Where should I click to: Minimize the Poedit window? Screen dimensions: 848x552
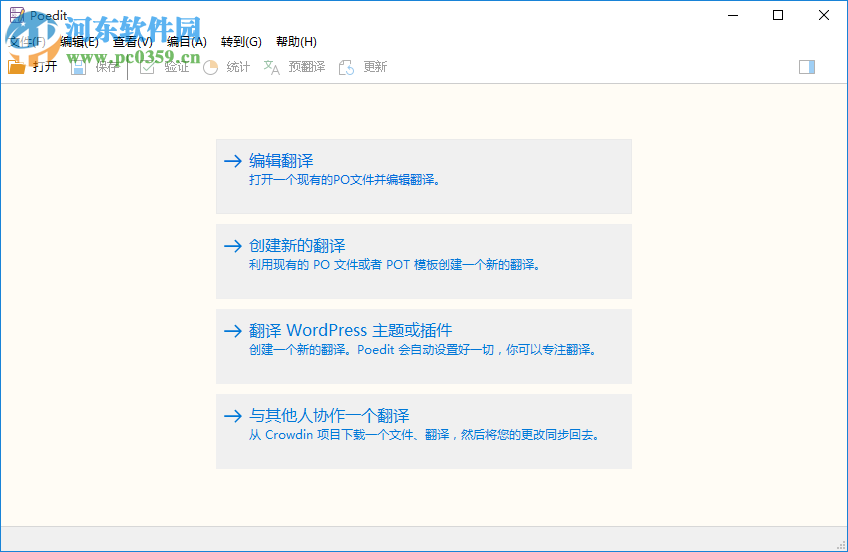click(733, 15)
